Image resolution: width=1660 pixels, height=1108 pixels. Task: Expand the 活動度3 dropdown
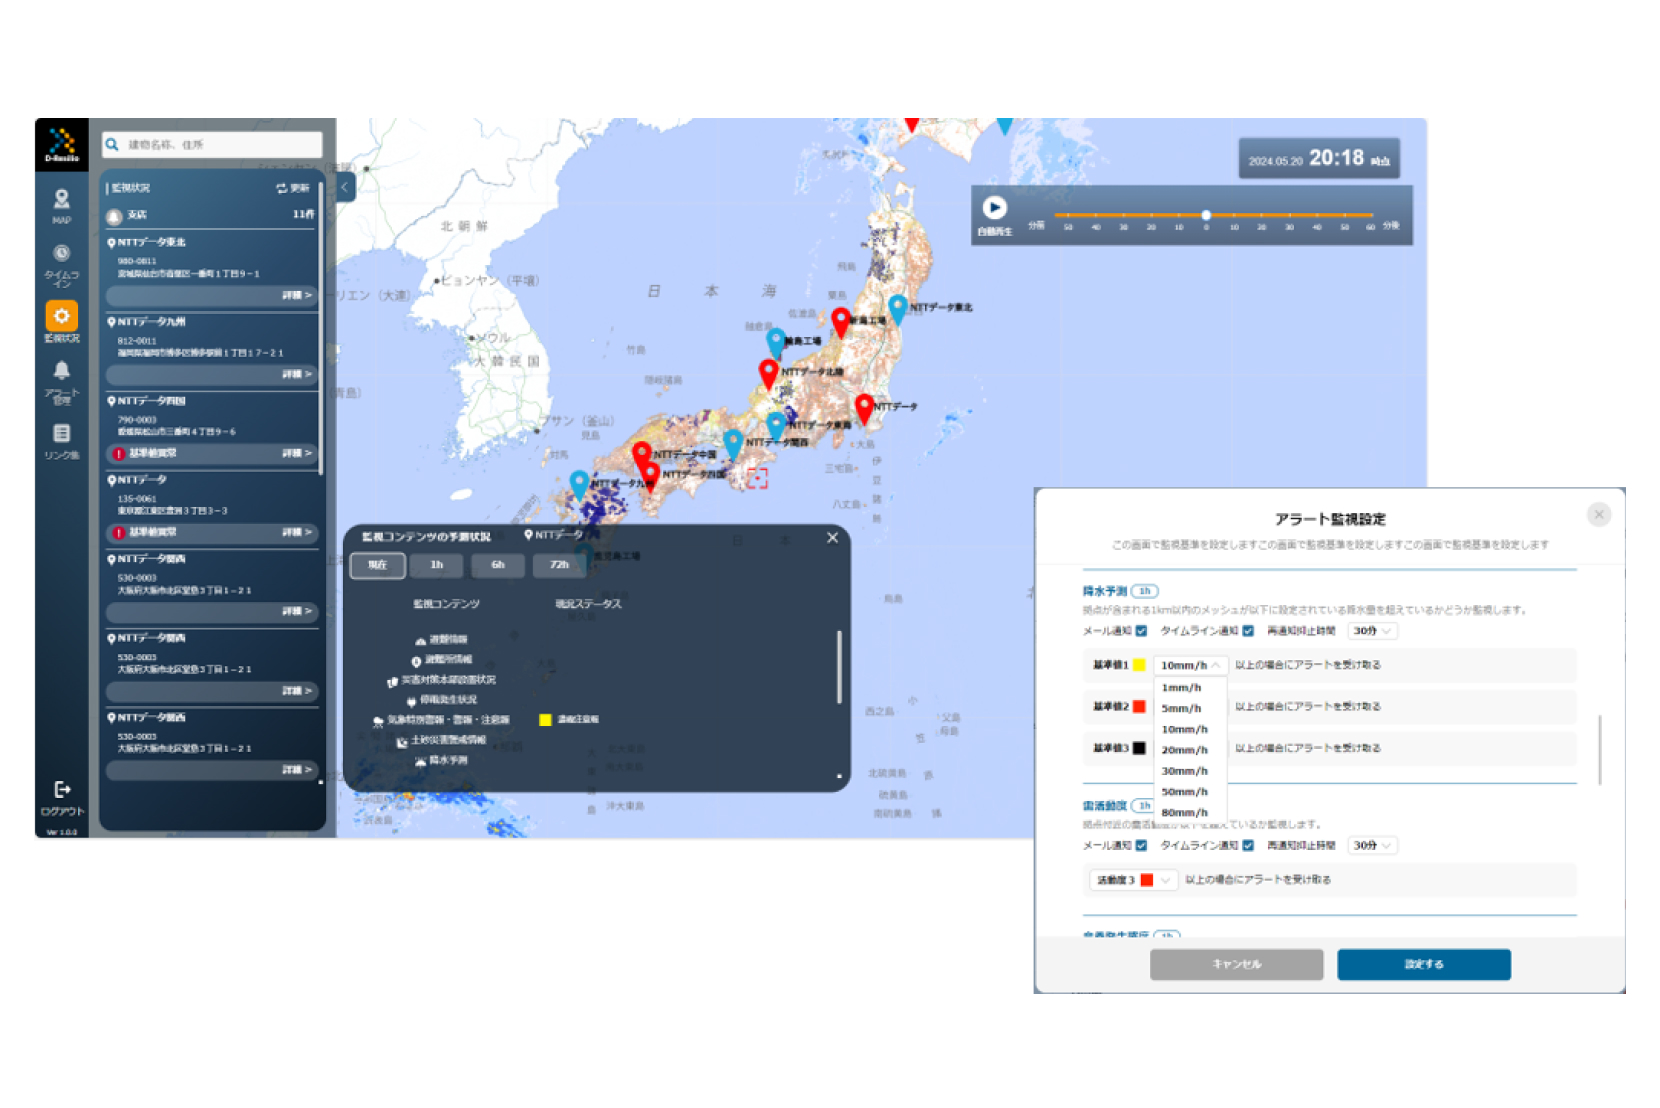[x=1165, y=880]
